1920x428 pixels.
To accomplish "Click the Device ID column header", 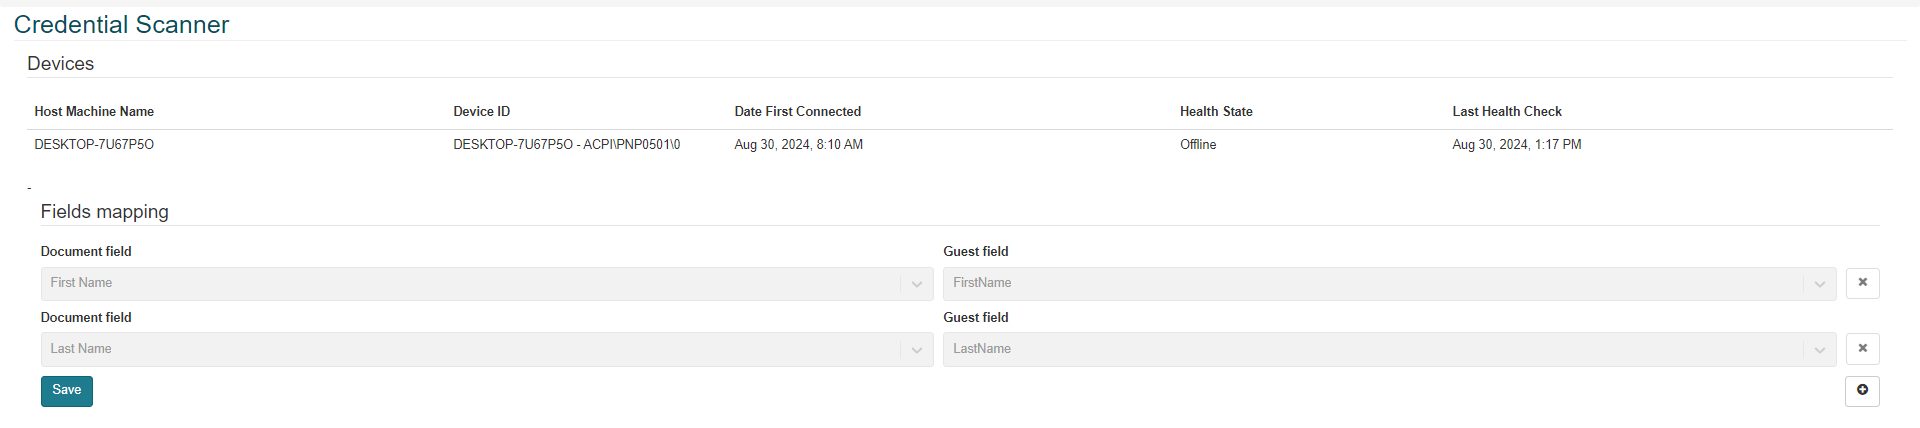I will click(481, 112).
